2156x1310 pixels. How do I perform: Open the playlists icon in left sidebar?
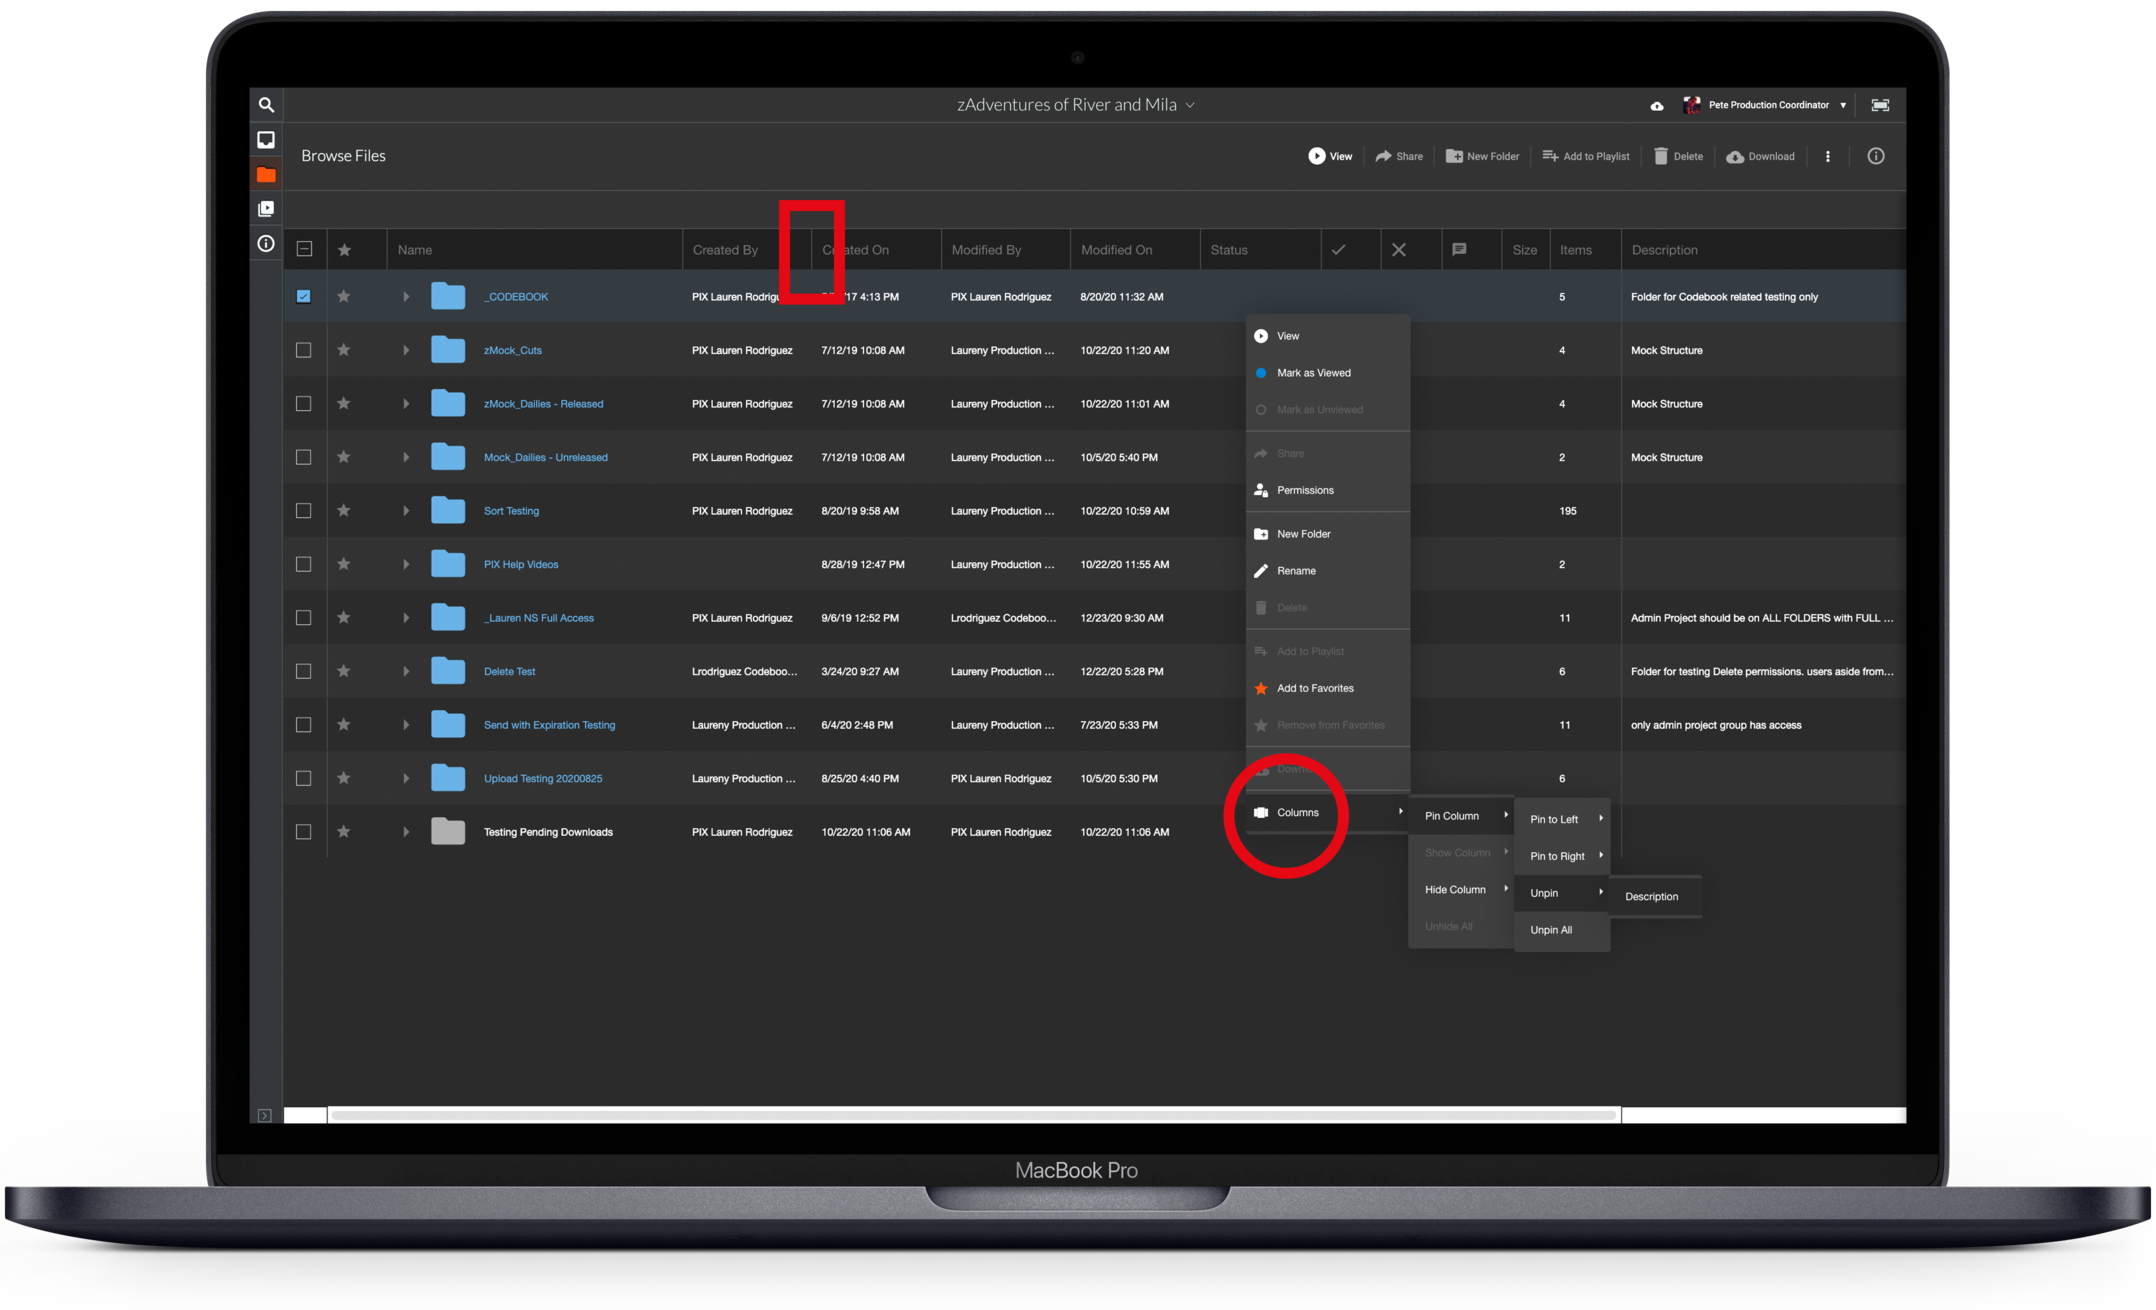[x=266, y=209]
